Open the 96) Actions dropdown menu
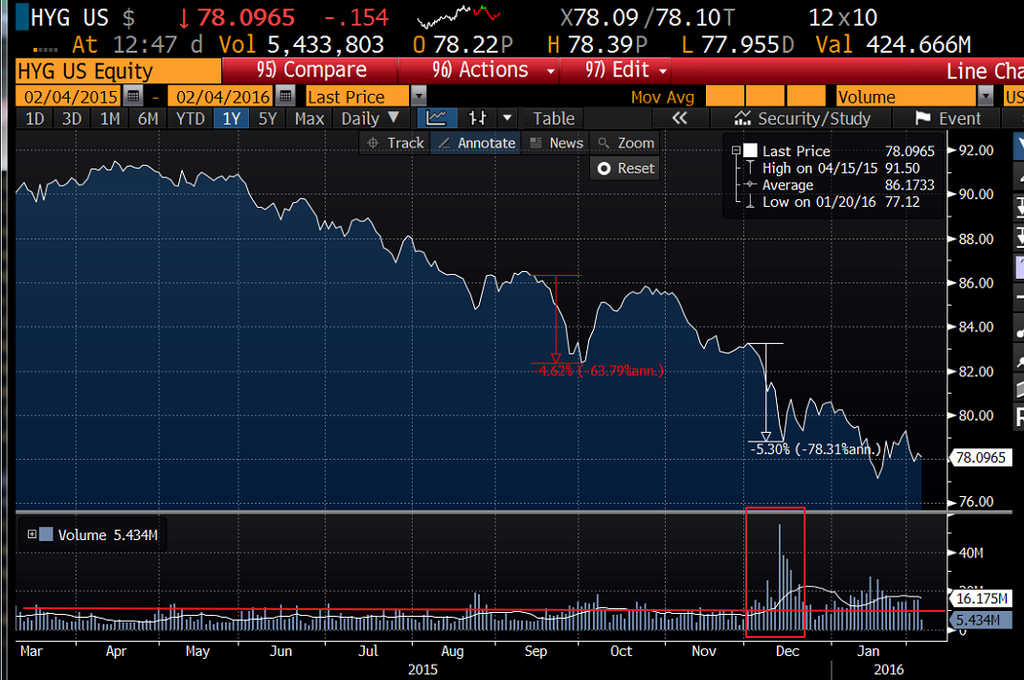The height and width of the screenshot is (680, 1024). [480, 70]
